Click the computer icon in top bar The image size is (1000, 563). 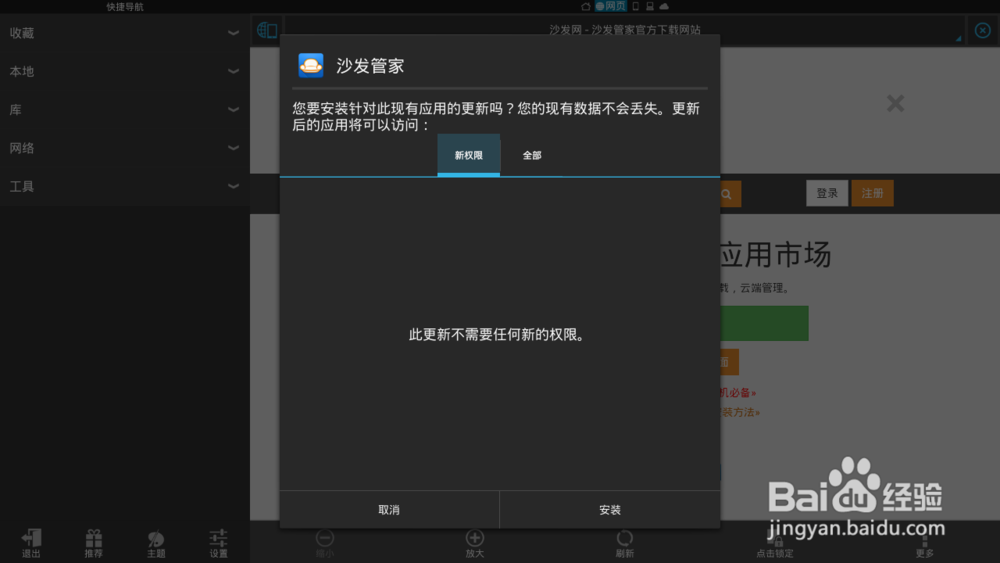point(649,6)
